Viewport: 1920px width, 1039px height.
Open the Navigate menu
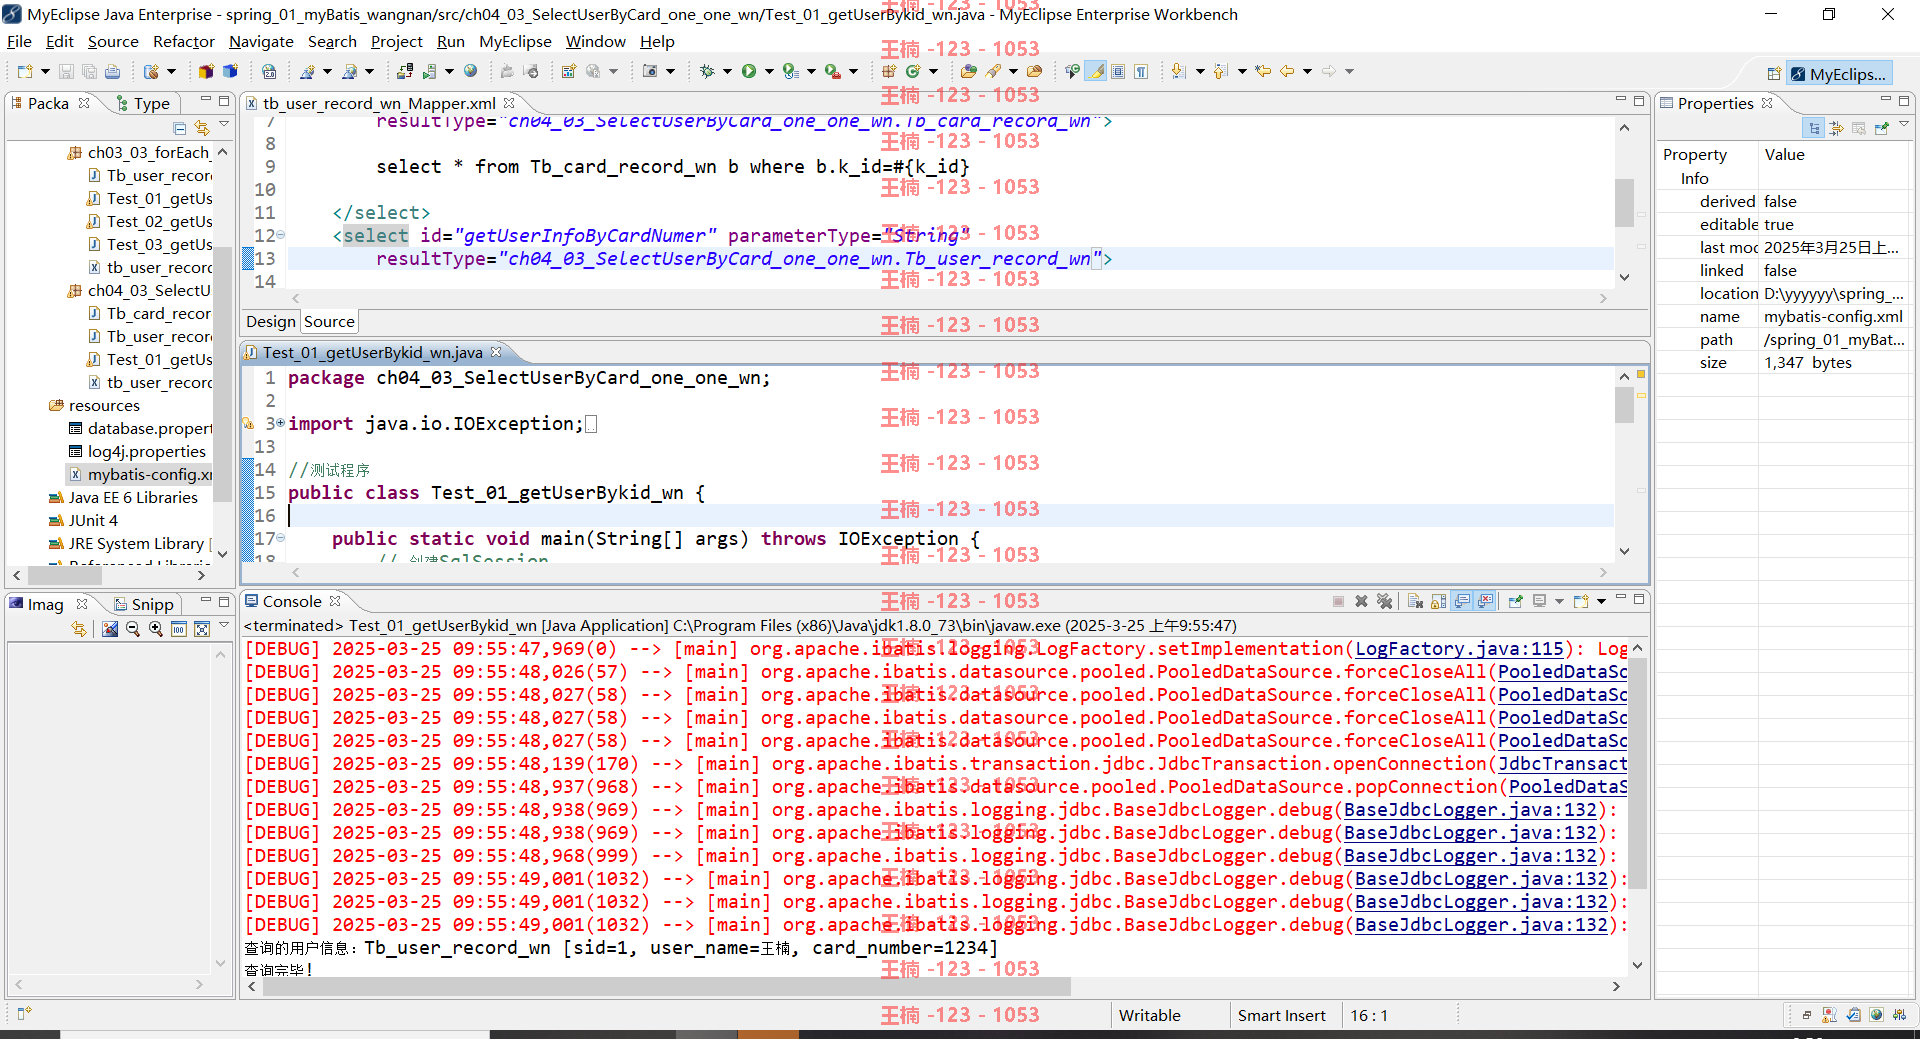pyautogui.click(x=261, y=42)
